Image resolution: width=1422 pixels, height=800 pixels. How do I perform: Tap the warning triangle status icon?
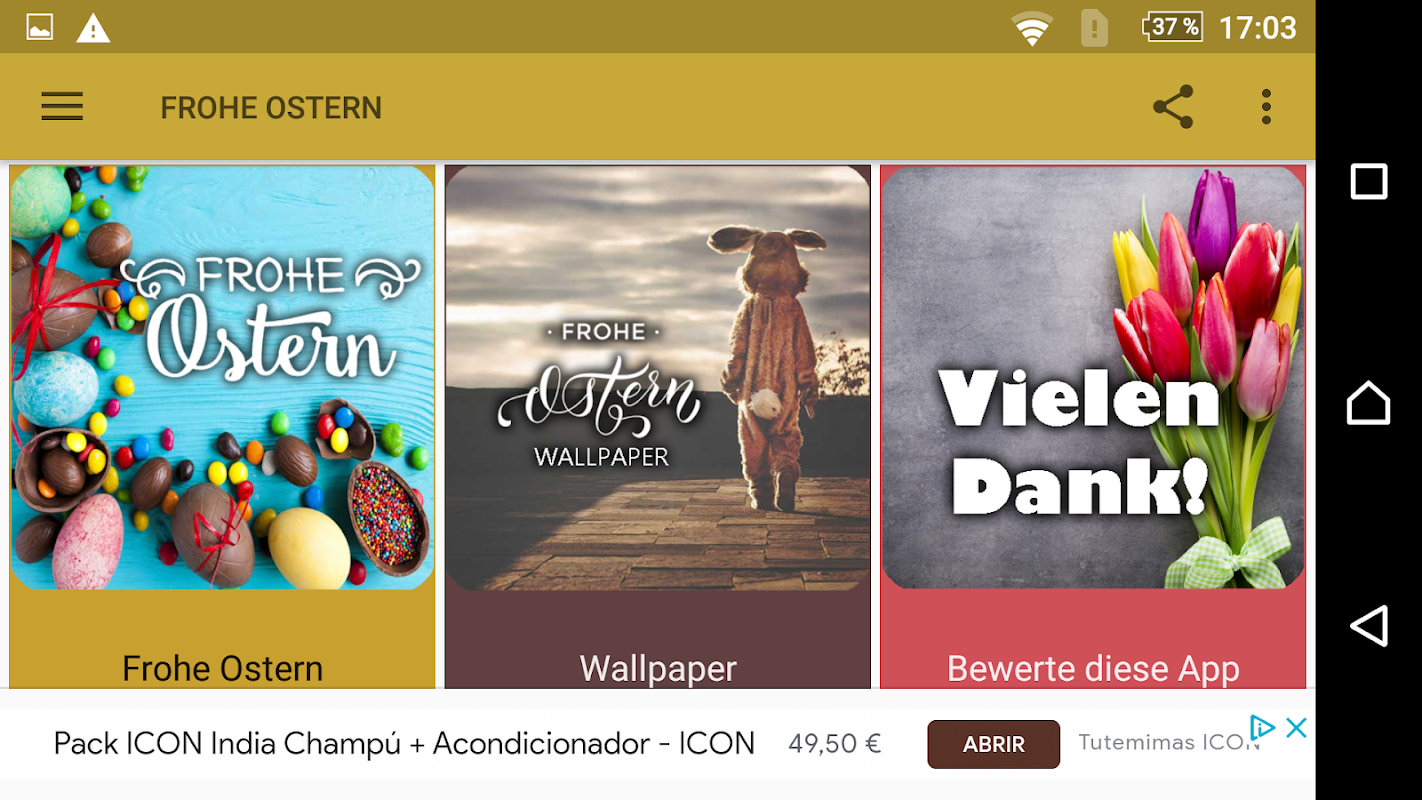coord(93,27)
